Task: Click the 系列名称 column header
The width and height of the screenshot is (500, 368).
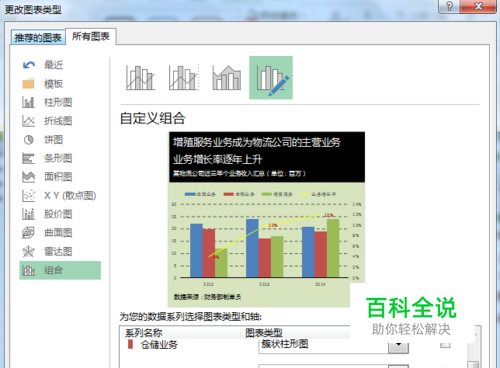Action: point(144,333)
